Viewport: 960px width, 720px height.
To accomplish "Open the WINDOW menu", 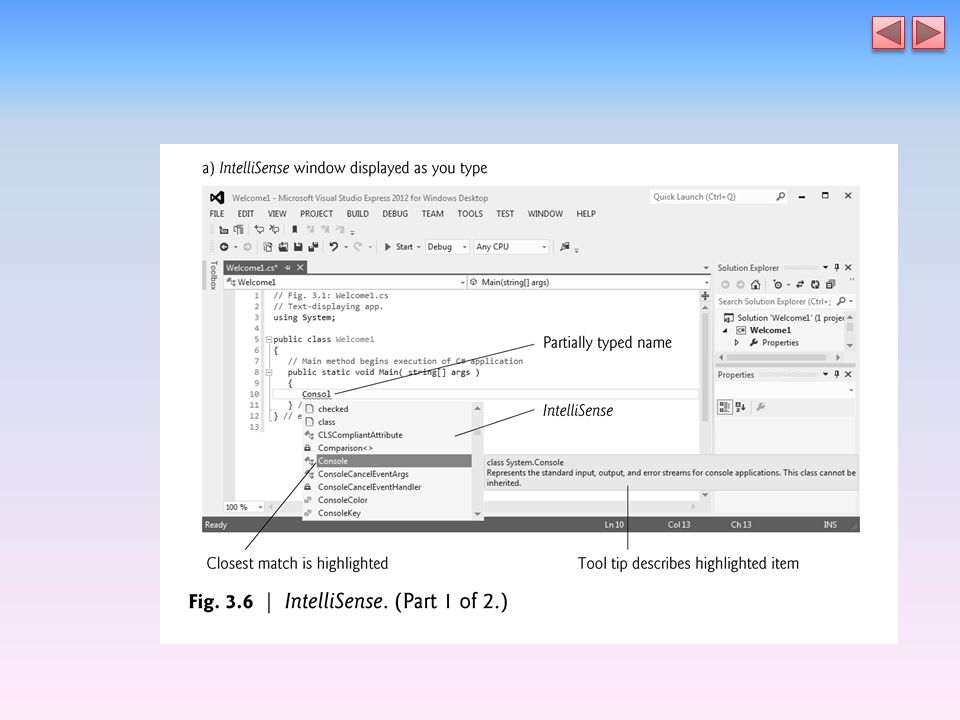I will (x=545, y=214).
